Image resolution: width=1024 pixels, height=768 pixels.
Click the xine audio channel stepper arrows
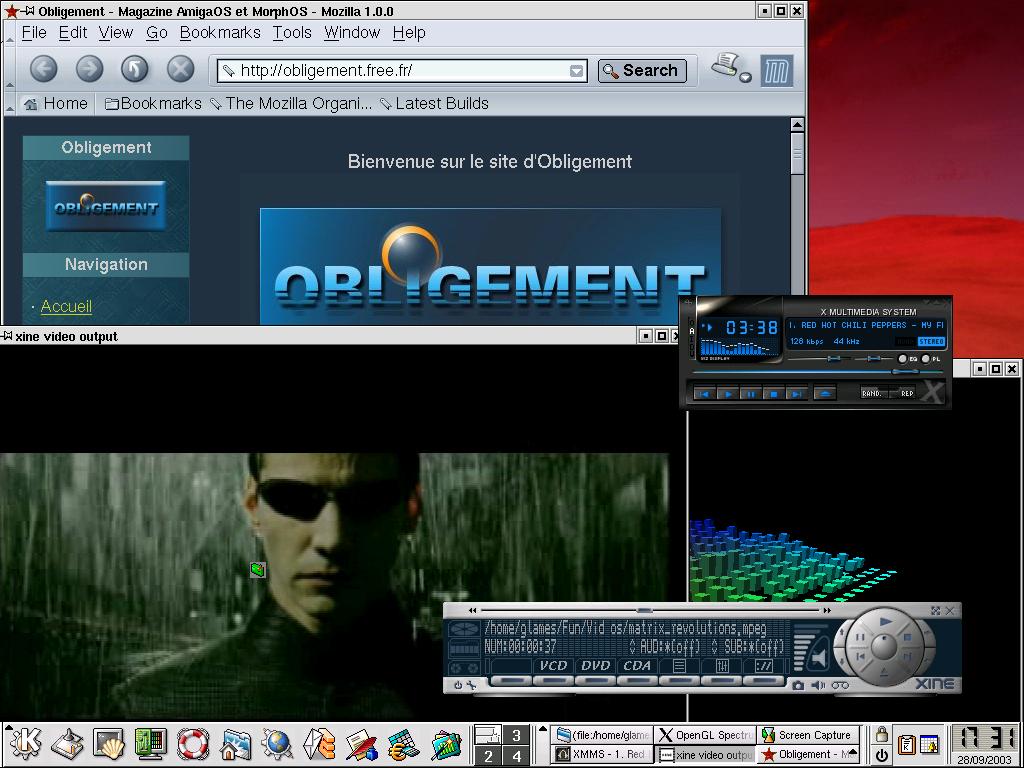(x=632, y=647)
